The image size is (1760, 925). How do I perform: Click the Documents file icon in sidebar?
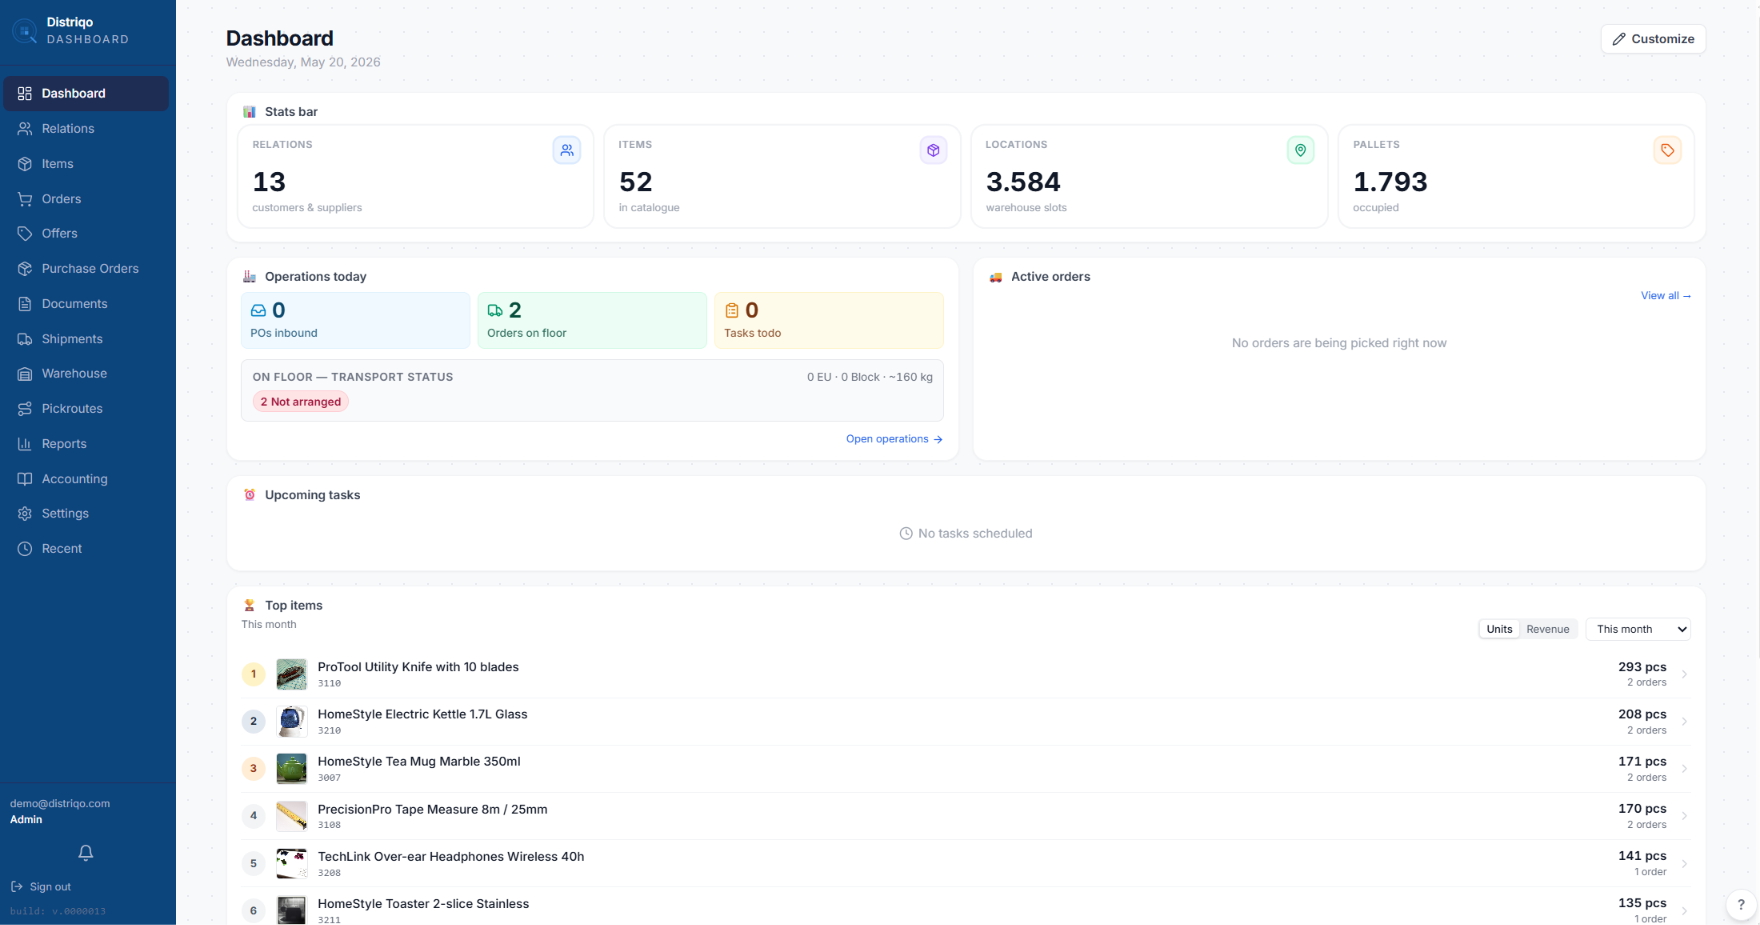coord(25,304)
